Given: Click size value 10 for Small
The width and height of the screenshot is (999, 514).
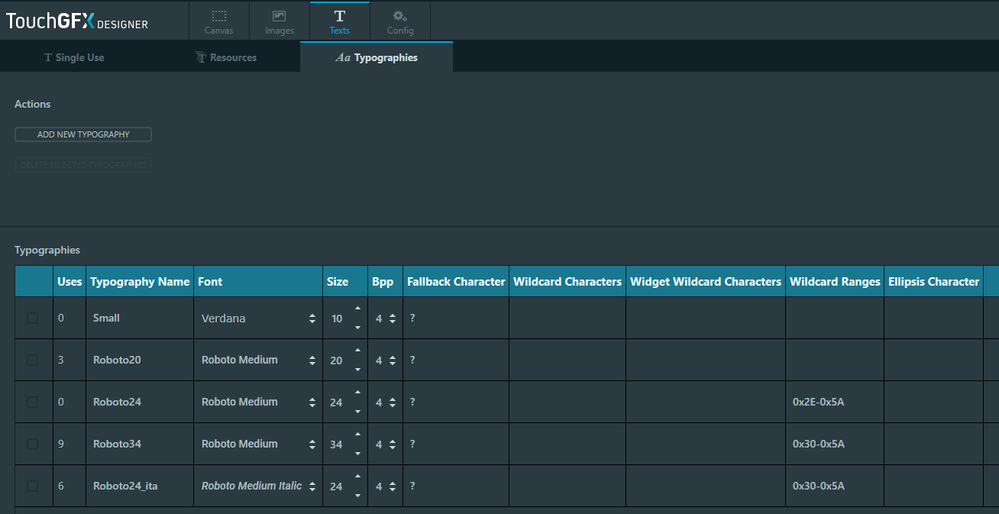Looking at the screenshot, I should click(337, 318).
